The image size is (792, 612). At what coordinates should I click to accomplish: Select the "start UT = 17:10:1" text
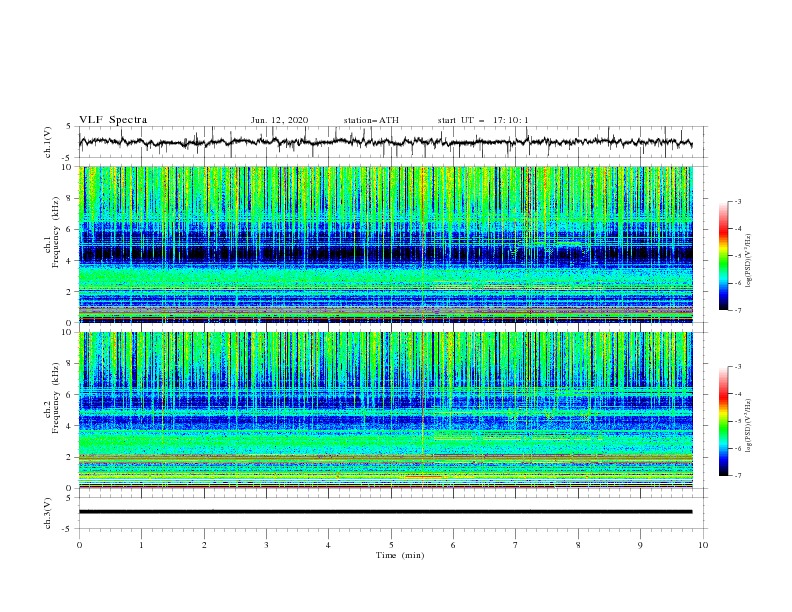click(x=483, y=120)
